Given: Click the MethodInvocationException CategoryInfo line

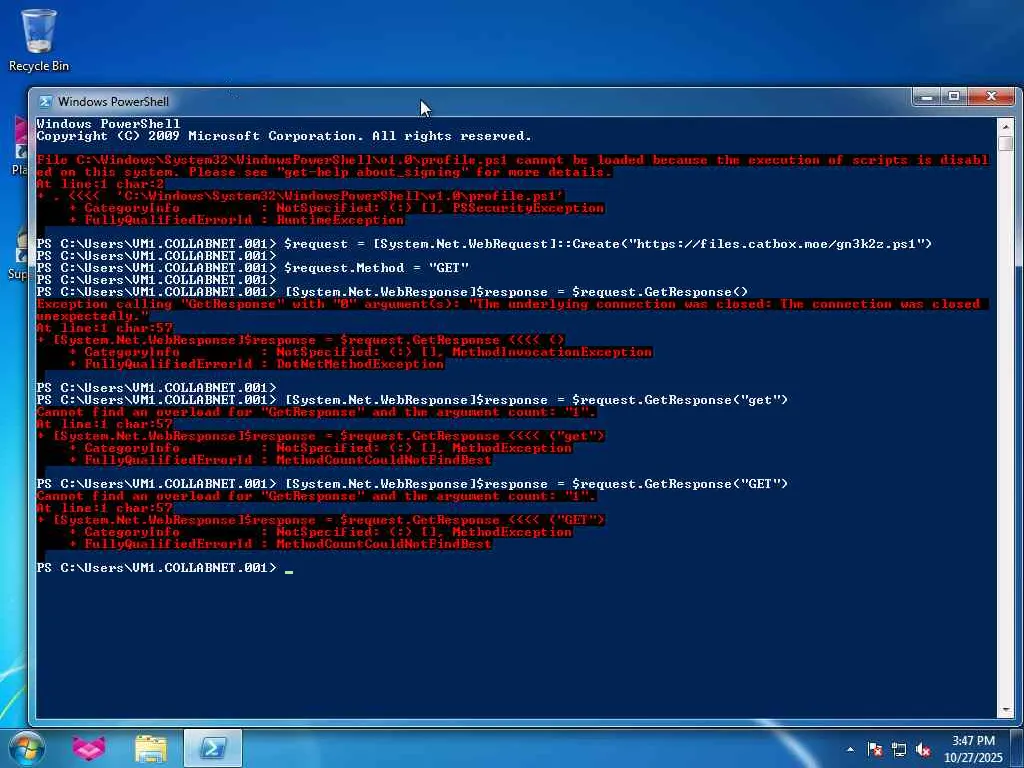Looking at the screenshot, I should pyautogui.click(x=360, y=352).
